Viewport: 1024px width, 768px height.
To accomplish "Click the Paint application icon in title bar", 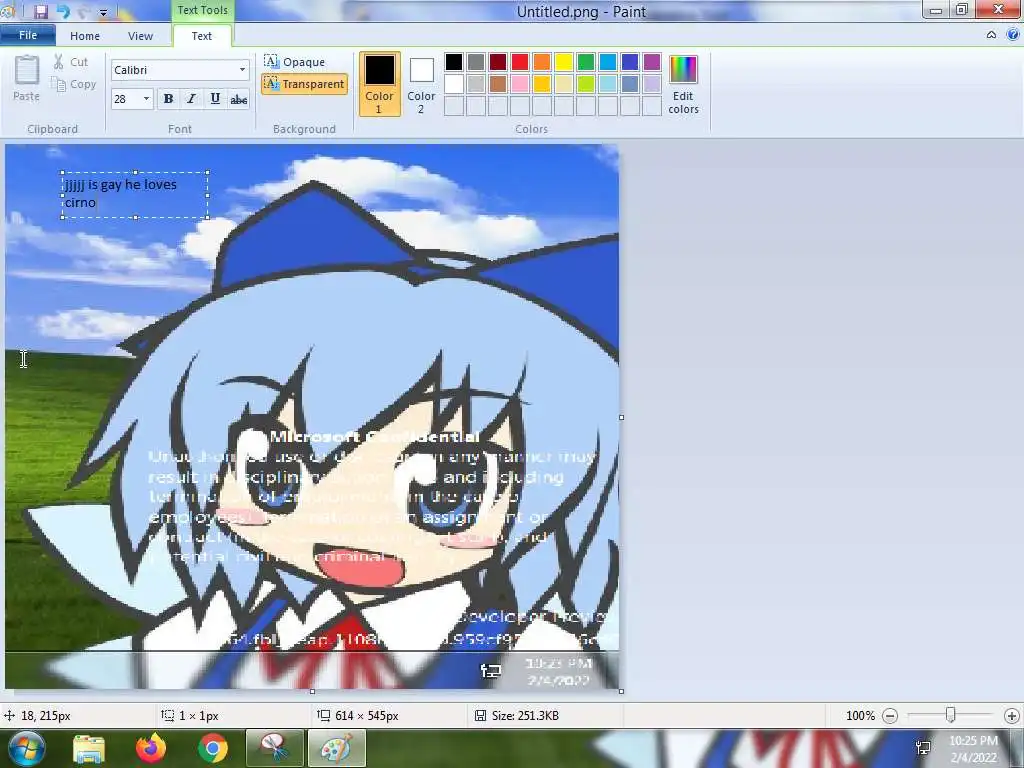I will point(8,10).
